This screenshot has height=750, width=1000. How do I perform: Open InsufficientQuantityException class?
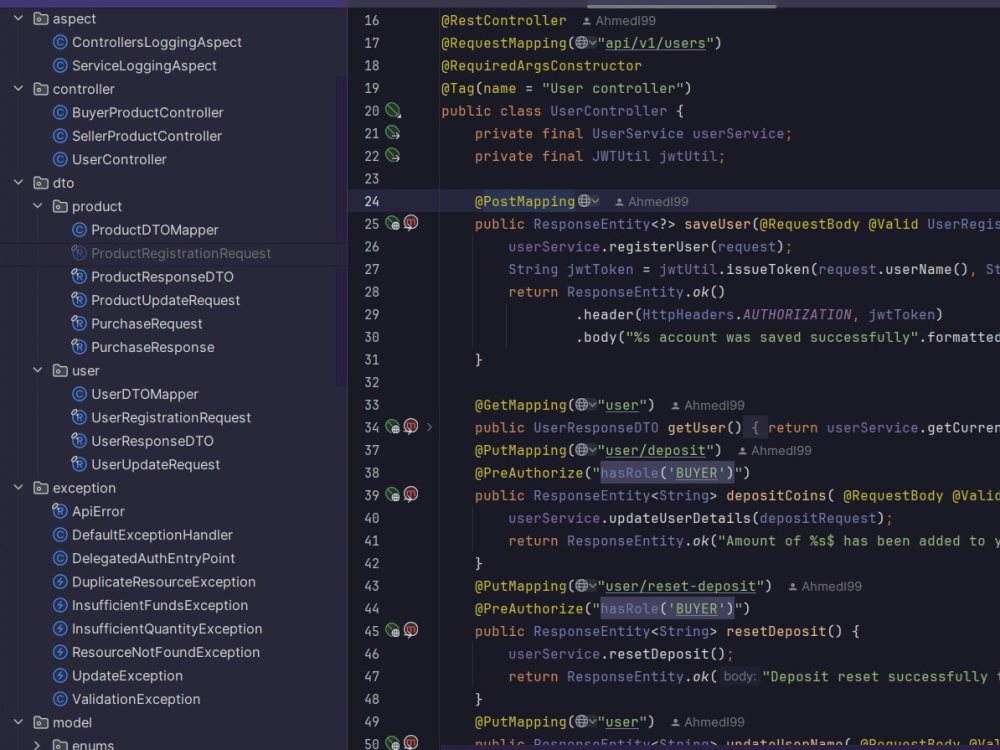[167, 629]
